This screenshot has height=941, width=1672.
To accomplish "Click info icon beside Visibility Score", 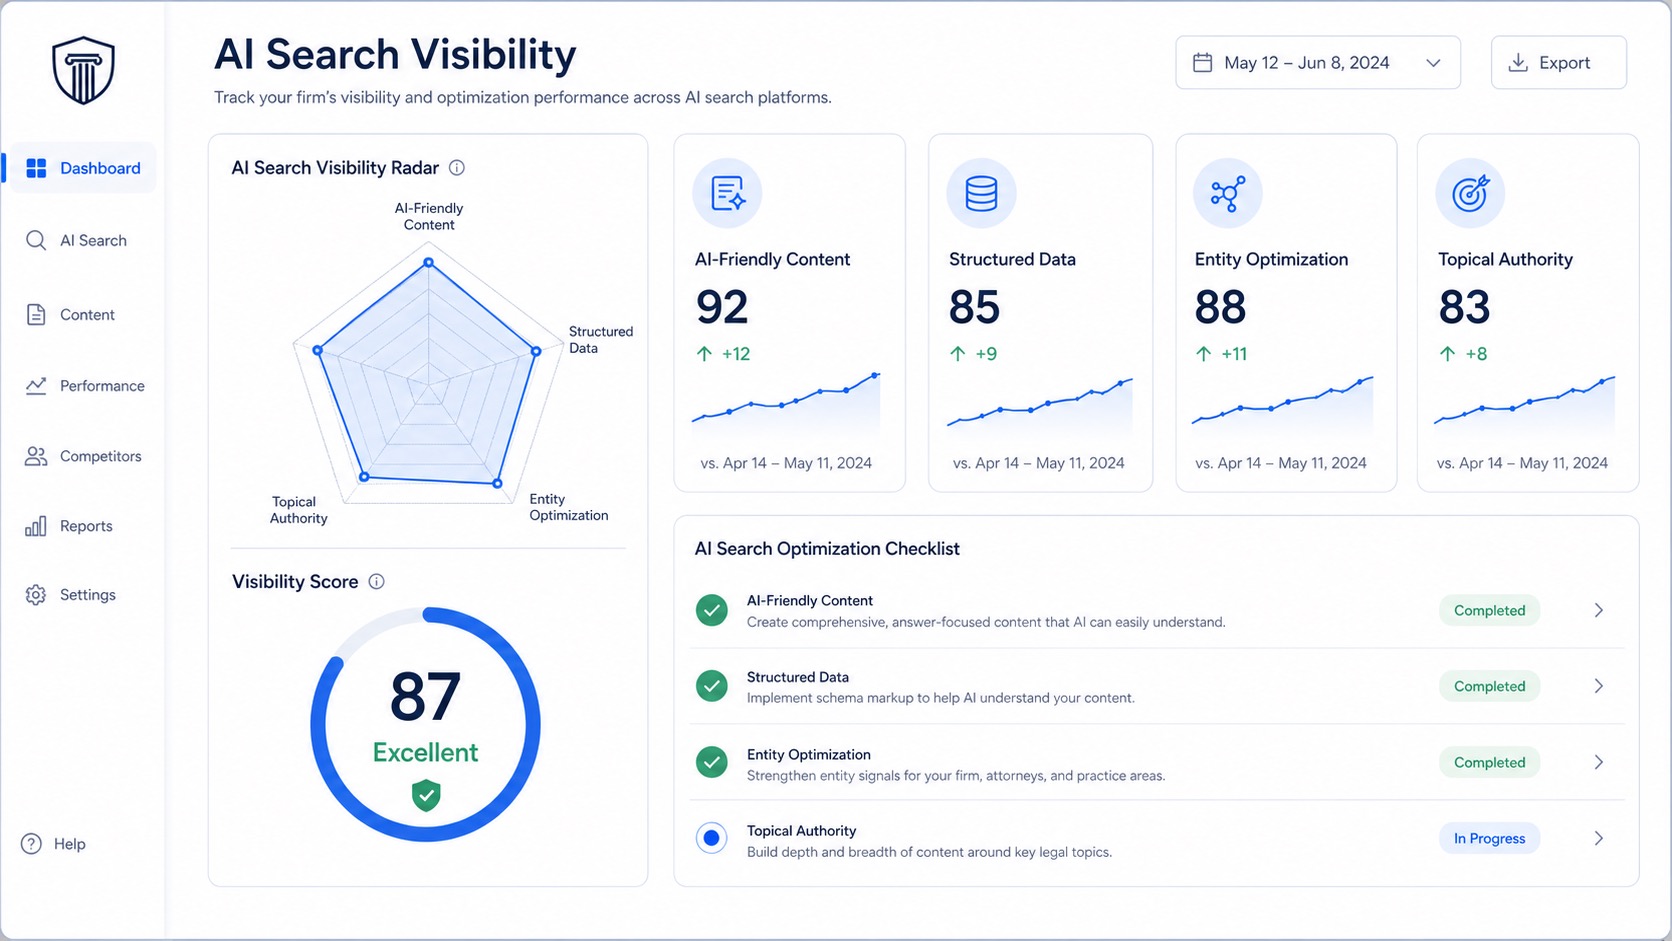I will [x=376, y=582].
